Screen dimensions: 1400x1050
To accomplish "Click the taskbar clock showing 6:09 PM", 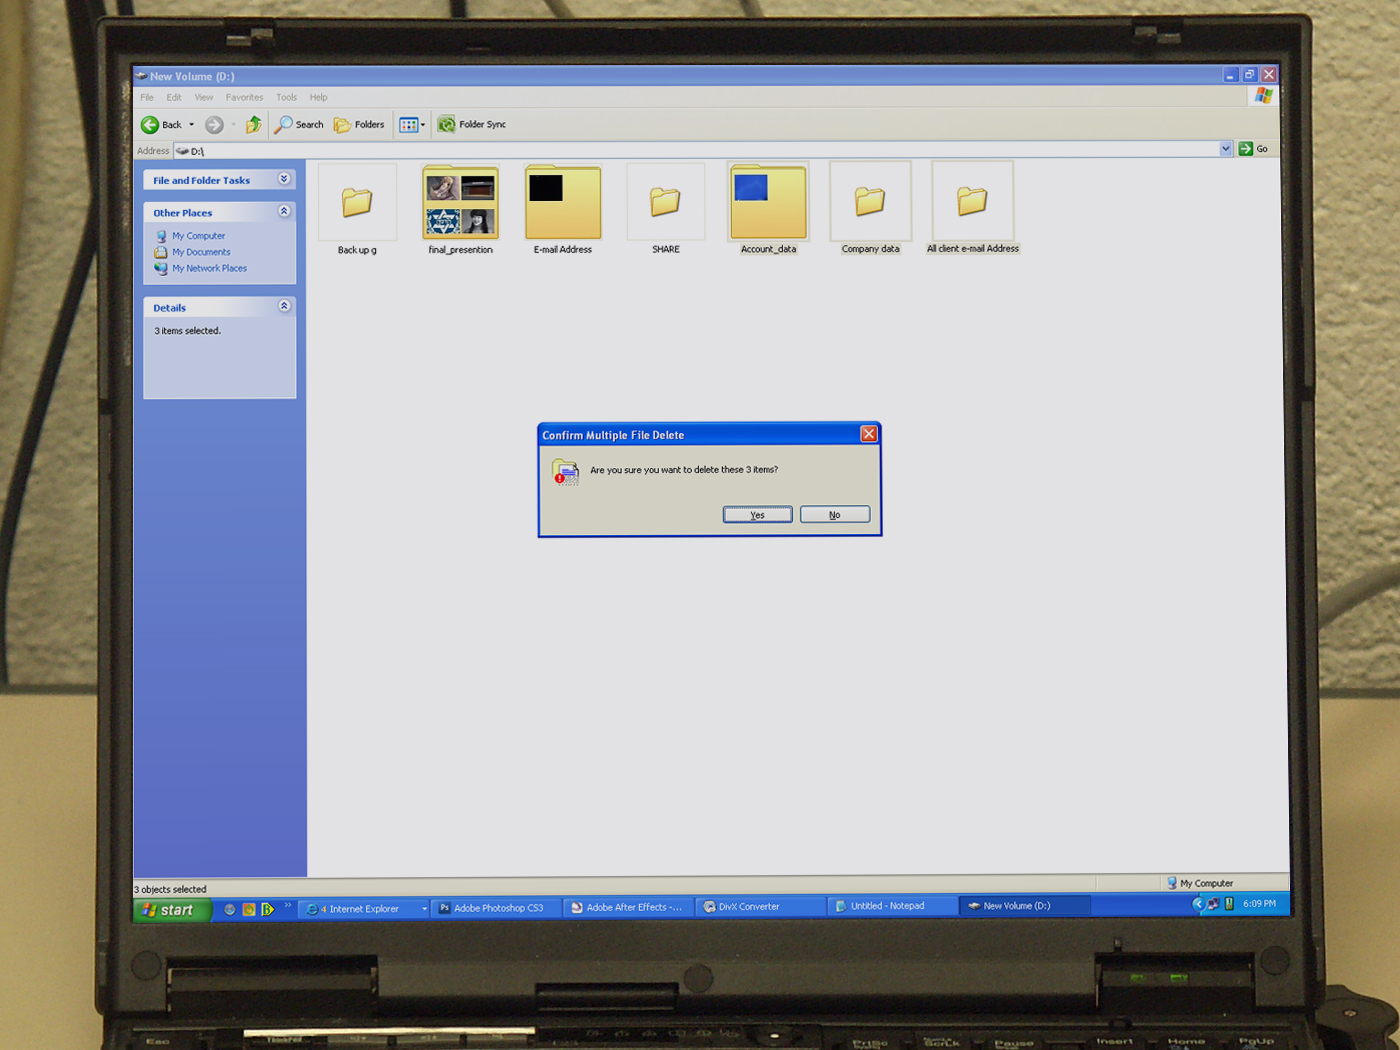I will (x=1259, y=904).
